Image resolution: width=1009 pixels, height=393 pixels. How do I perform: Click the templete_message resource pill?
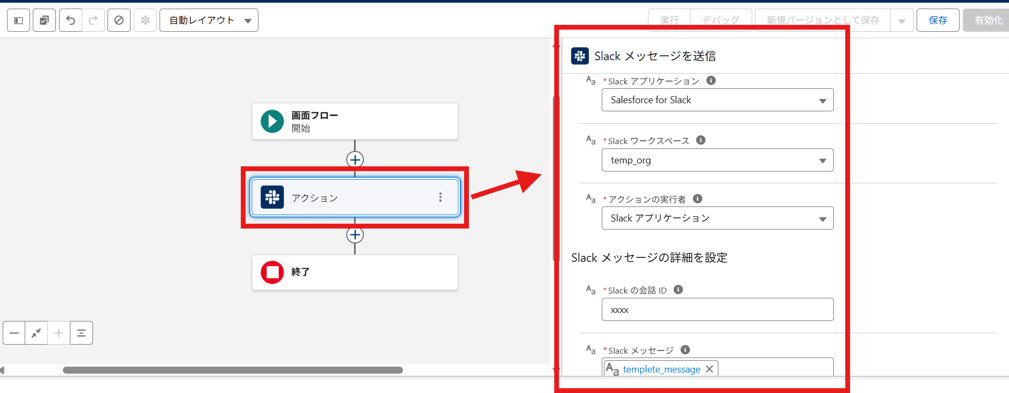(662, 369)
